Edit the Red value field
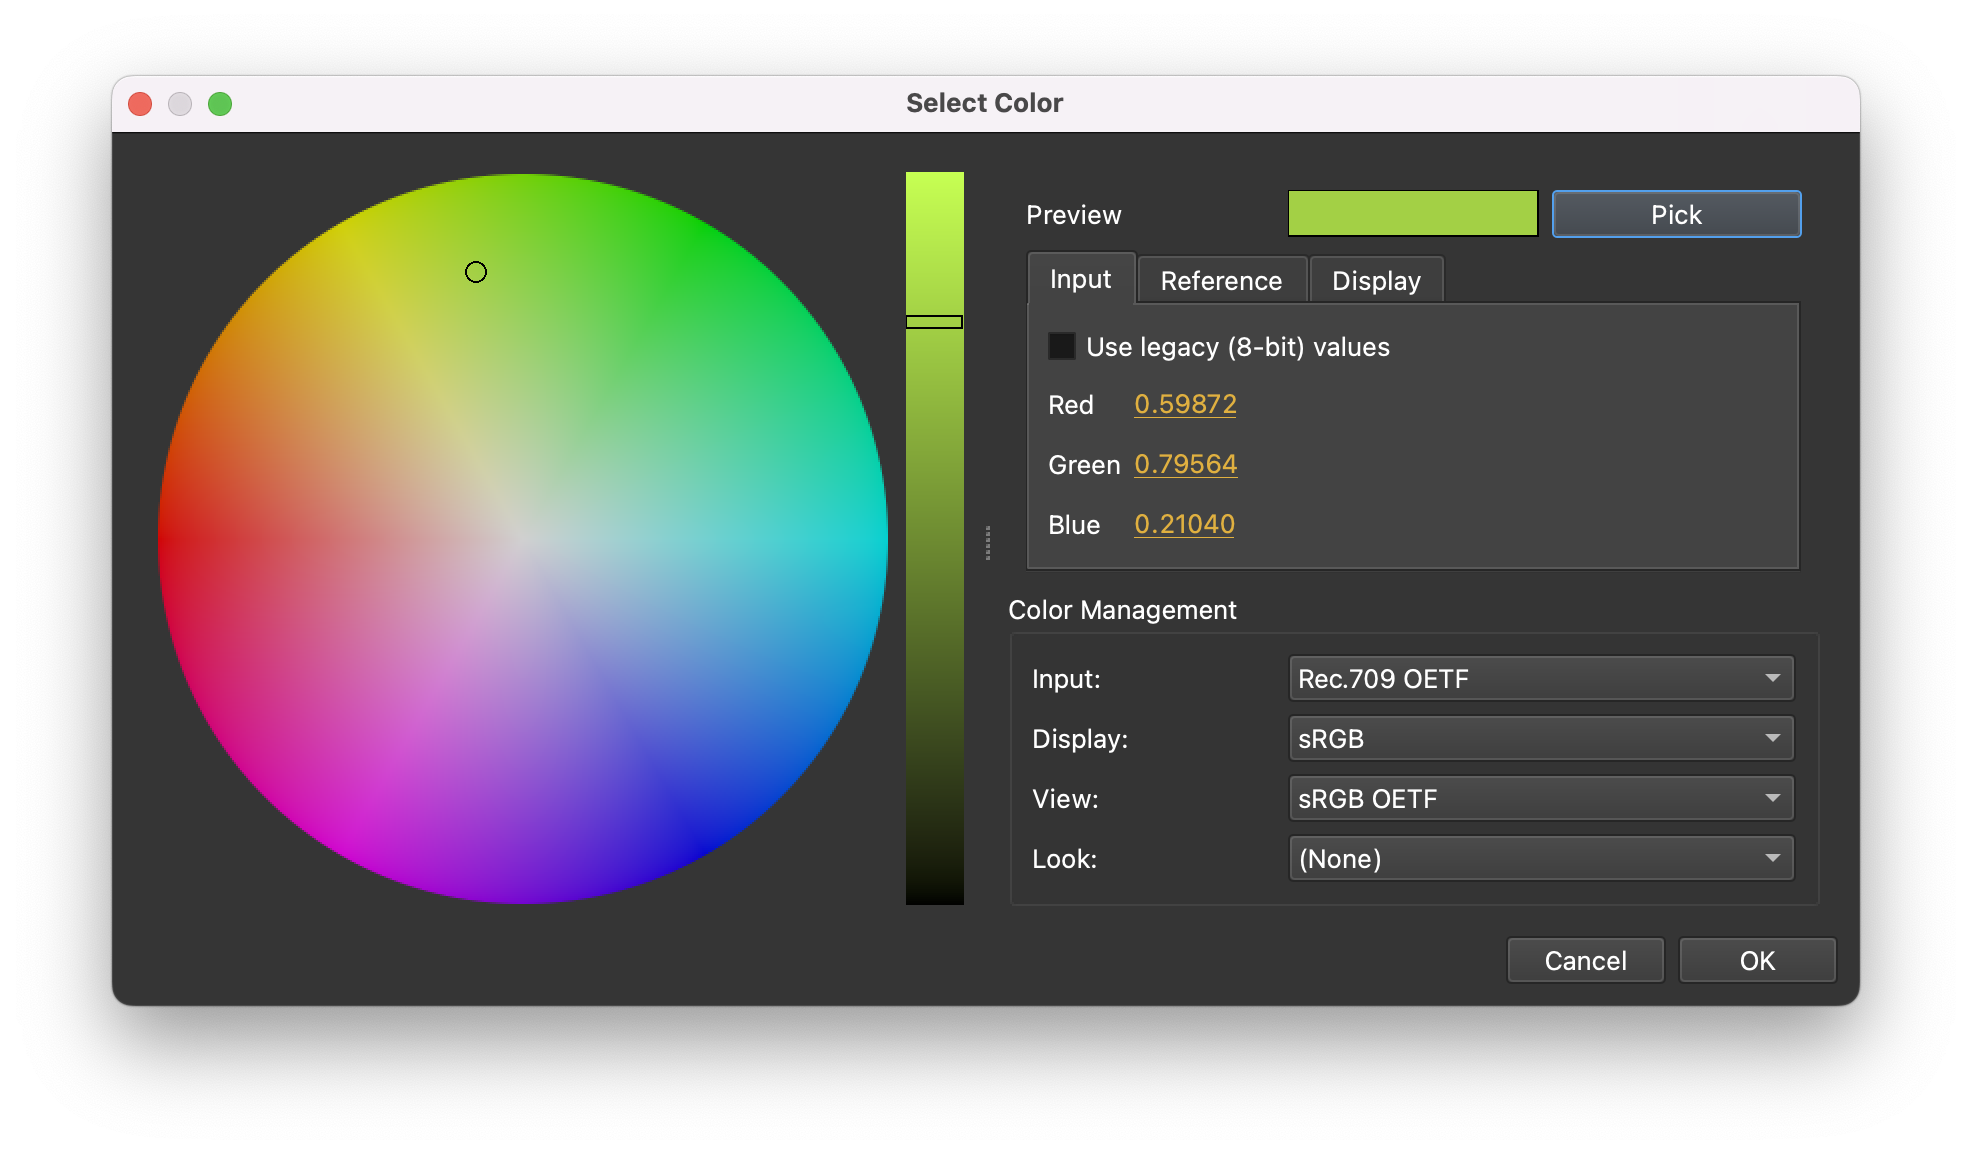Image resolution: width=1972 pixels, height=1154 pixels. pos(1185,404)
